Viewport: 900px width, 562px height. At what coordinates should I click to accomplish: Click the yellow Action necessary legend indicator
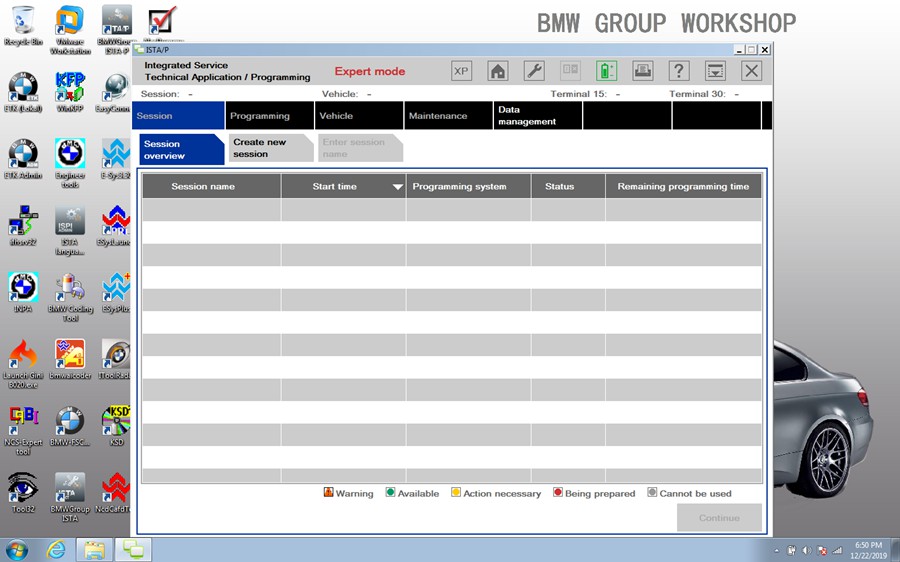click(x=456, y=492)
